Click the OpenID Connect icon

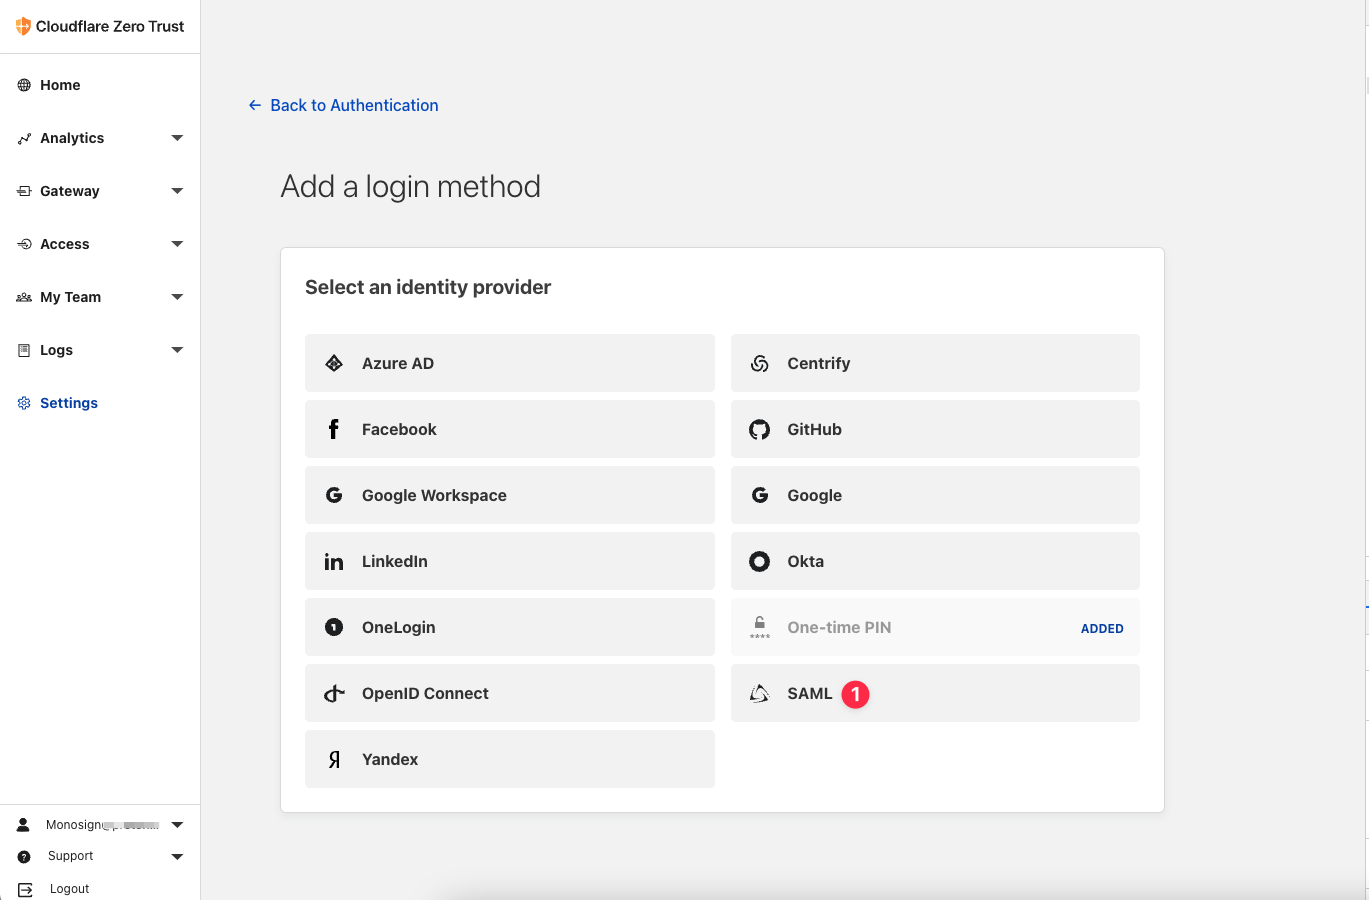(x=334, y=694)
